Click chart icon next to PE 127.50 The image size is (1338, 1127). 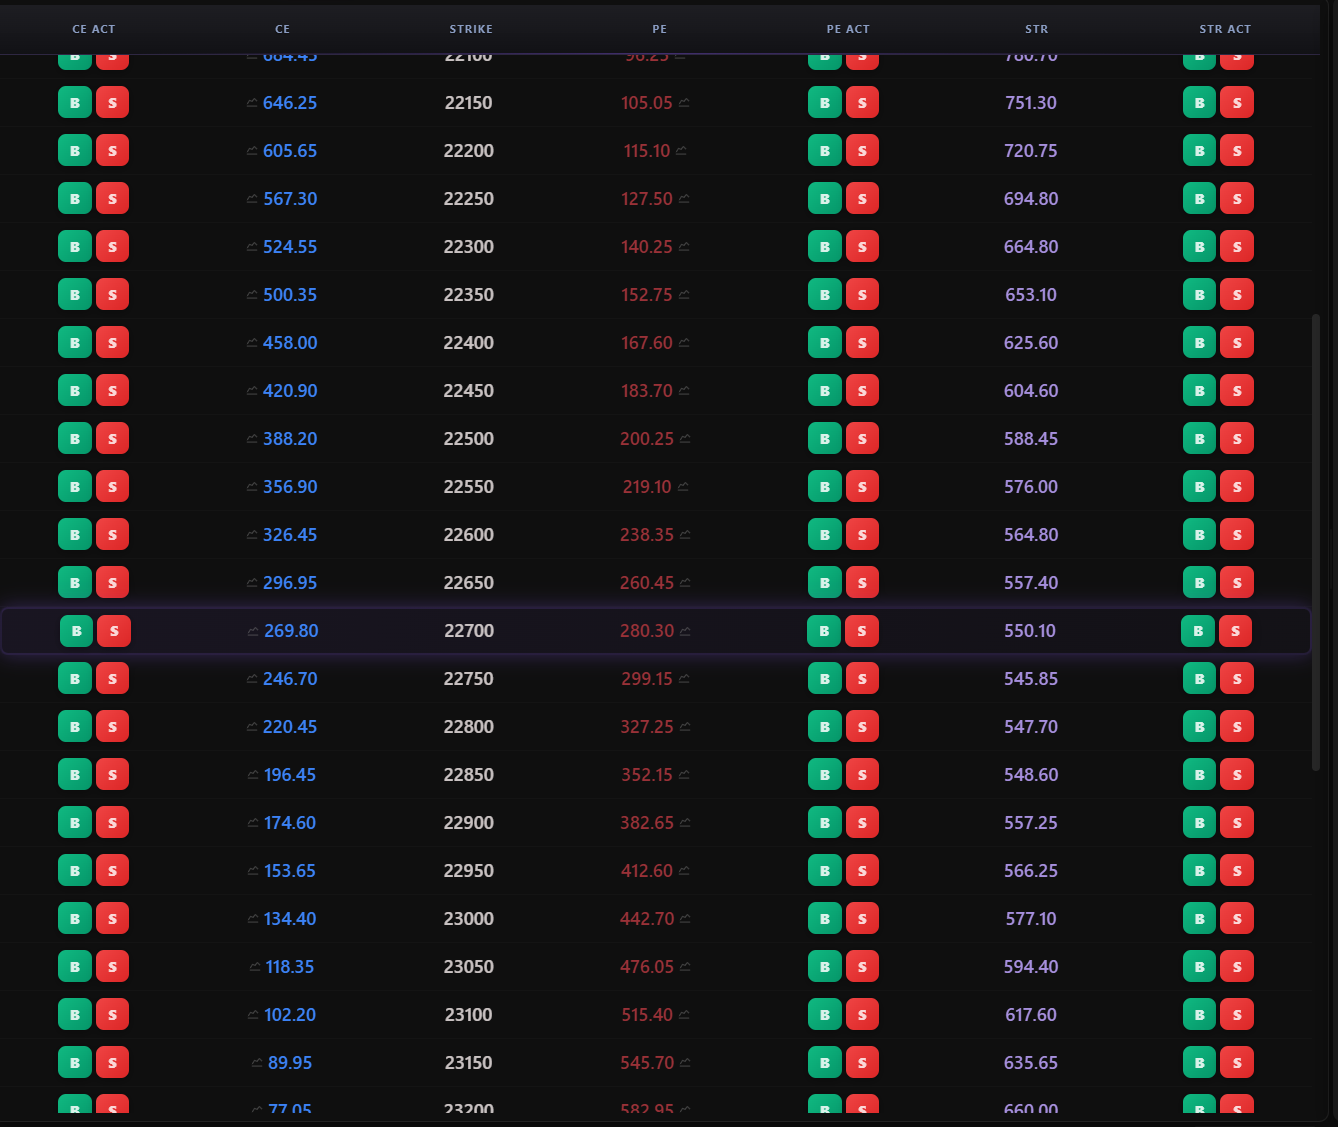coord(684,199)
